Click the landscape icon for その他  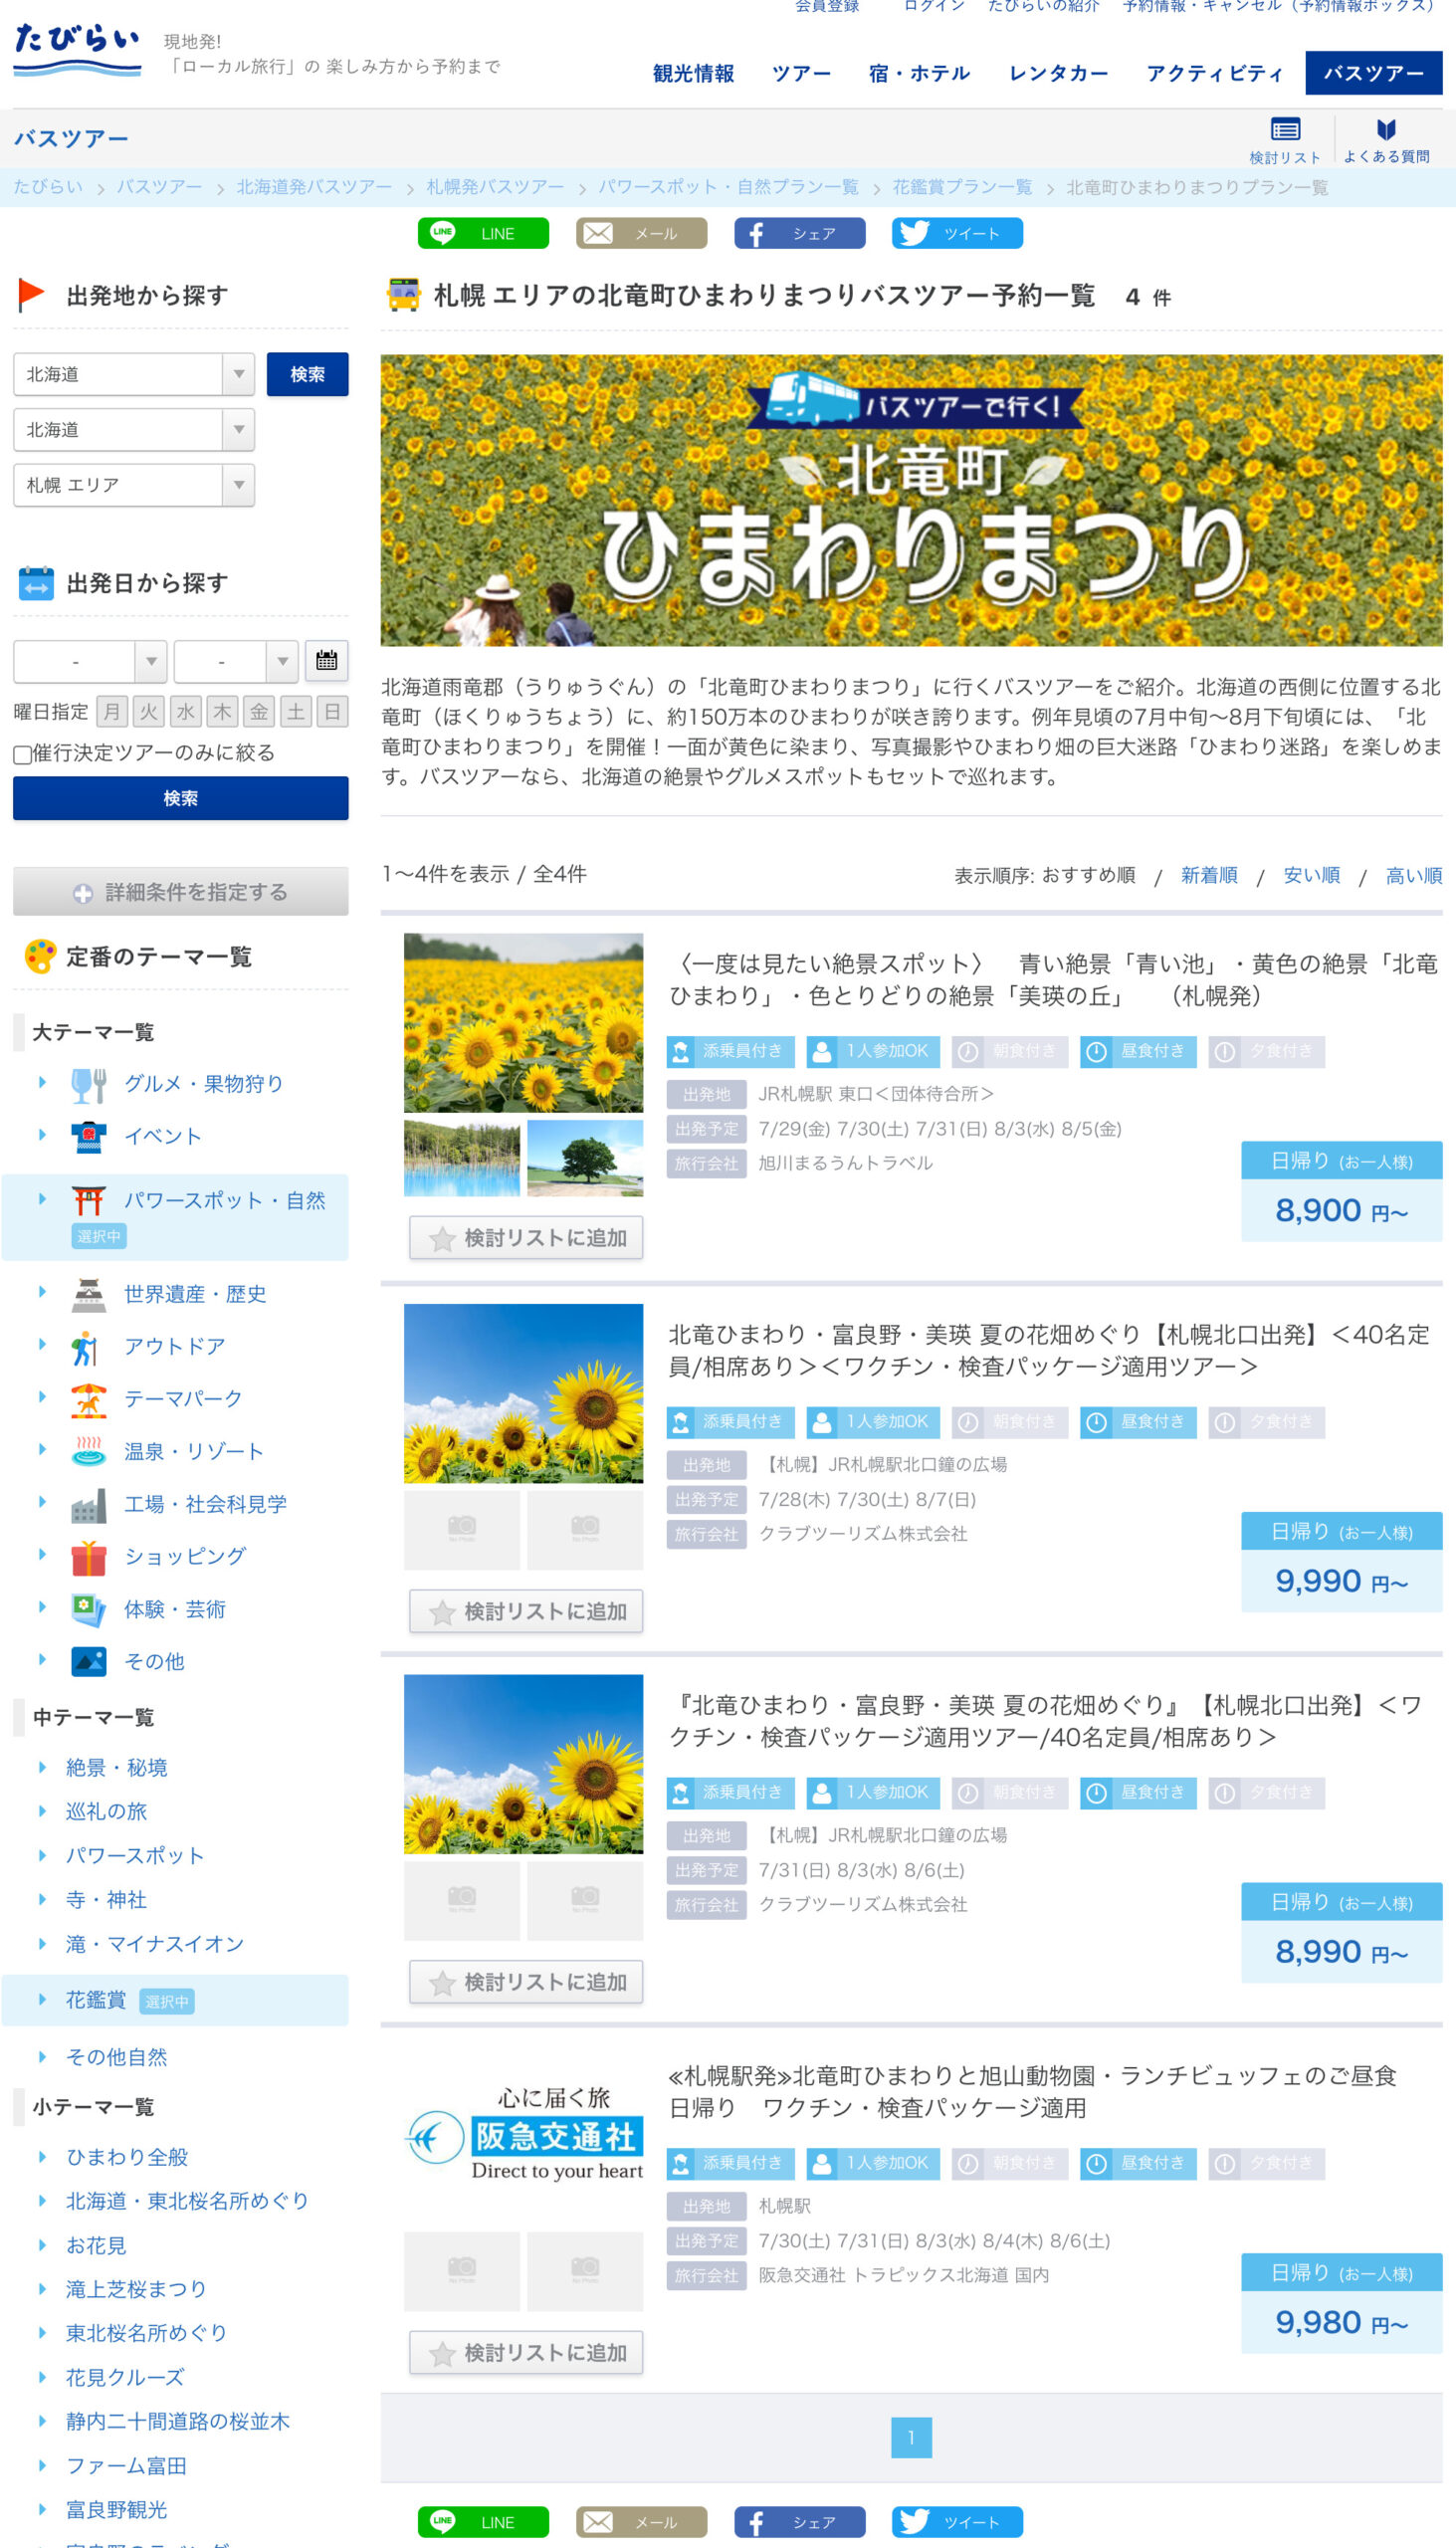pos(89,1662)
